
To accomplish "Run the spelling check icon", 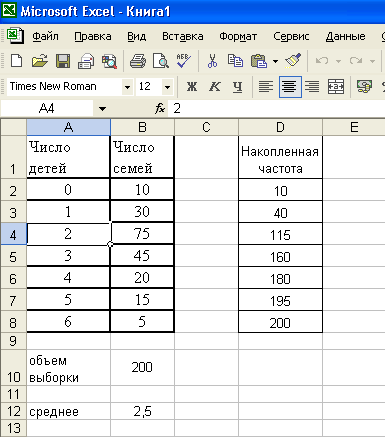I will (x=184, y=61).
